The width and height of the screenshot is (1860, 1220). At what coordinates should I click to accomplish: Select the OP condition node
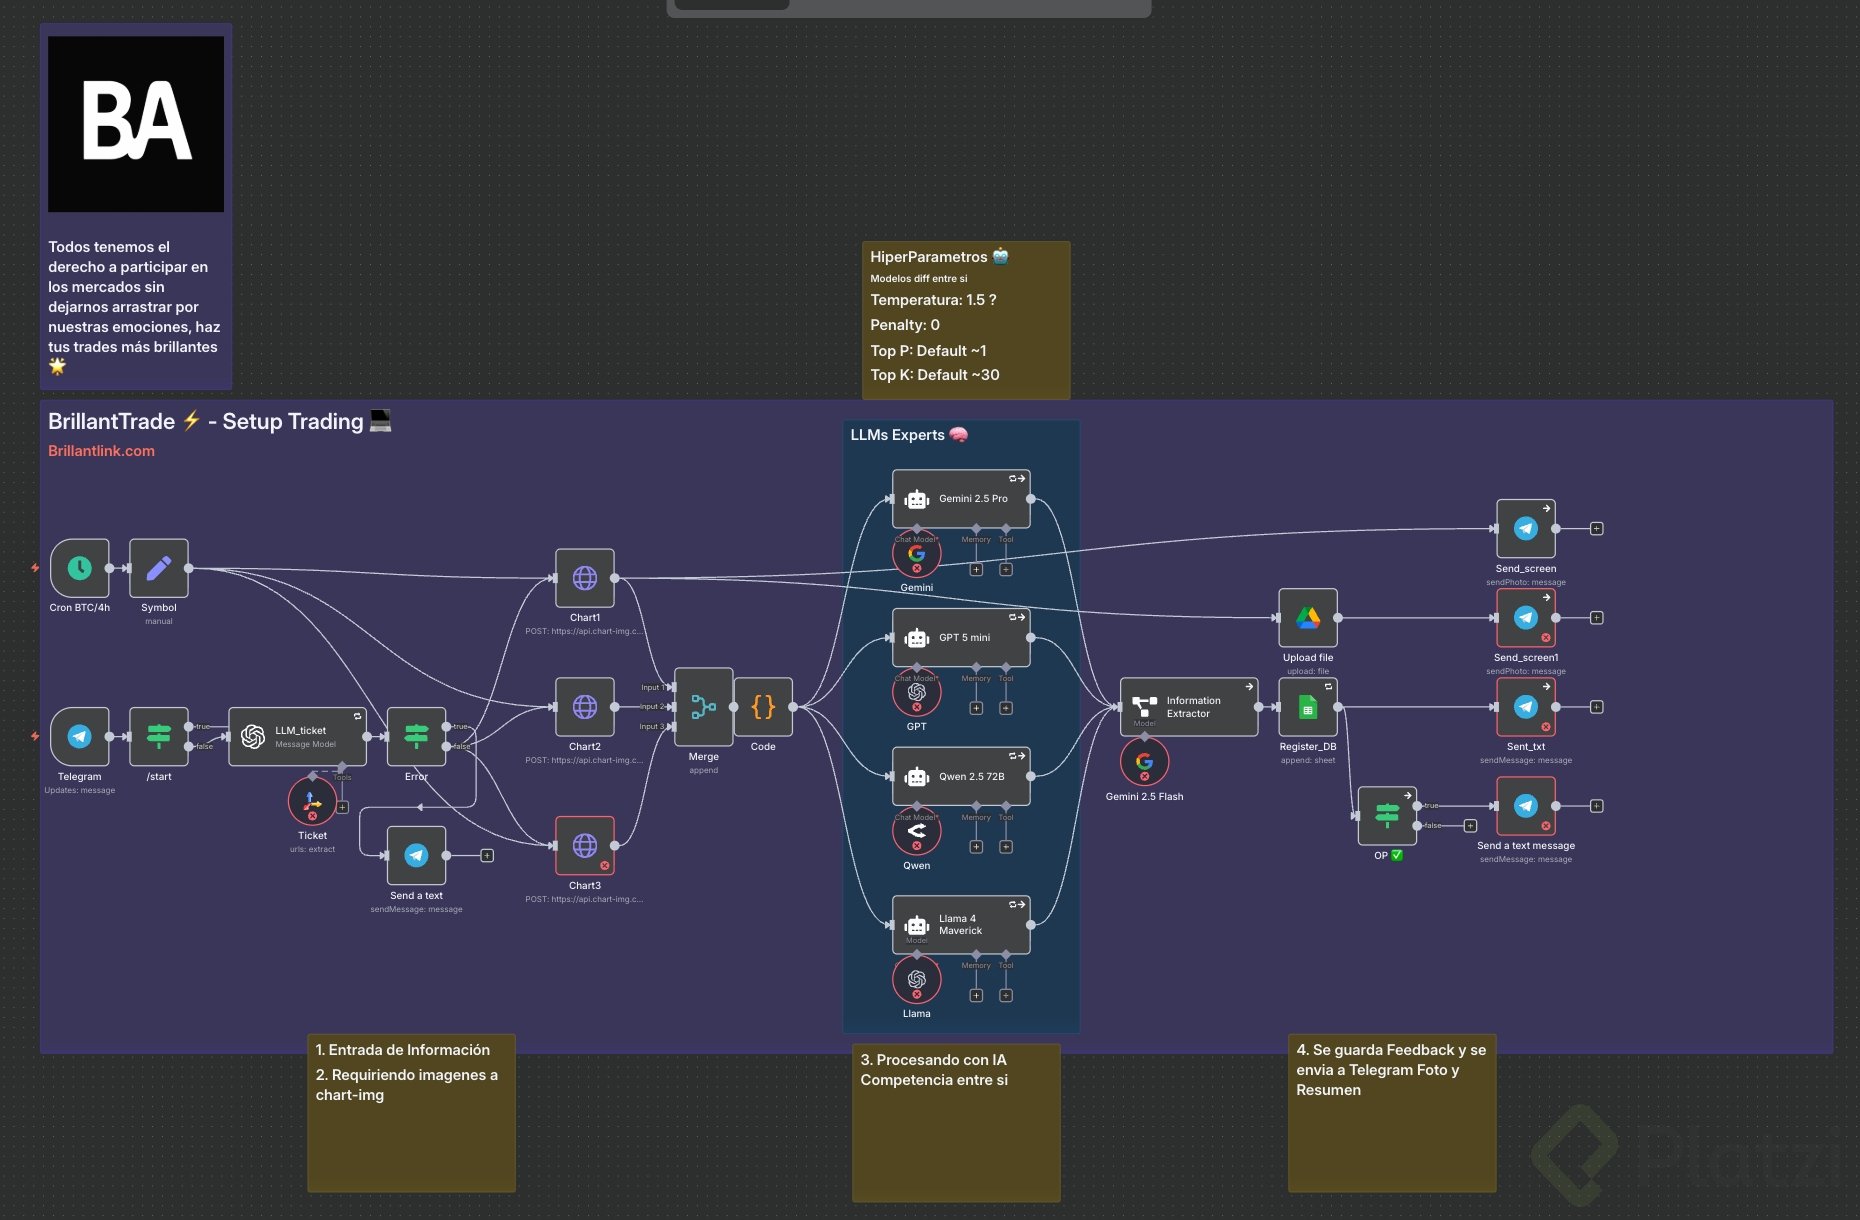[x=1387, y=816]
